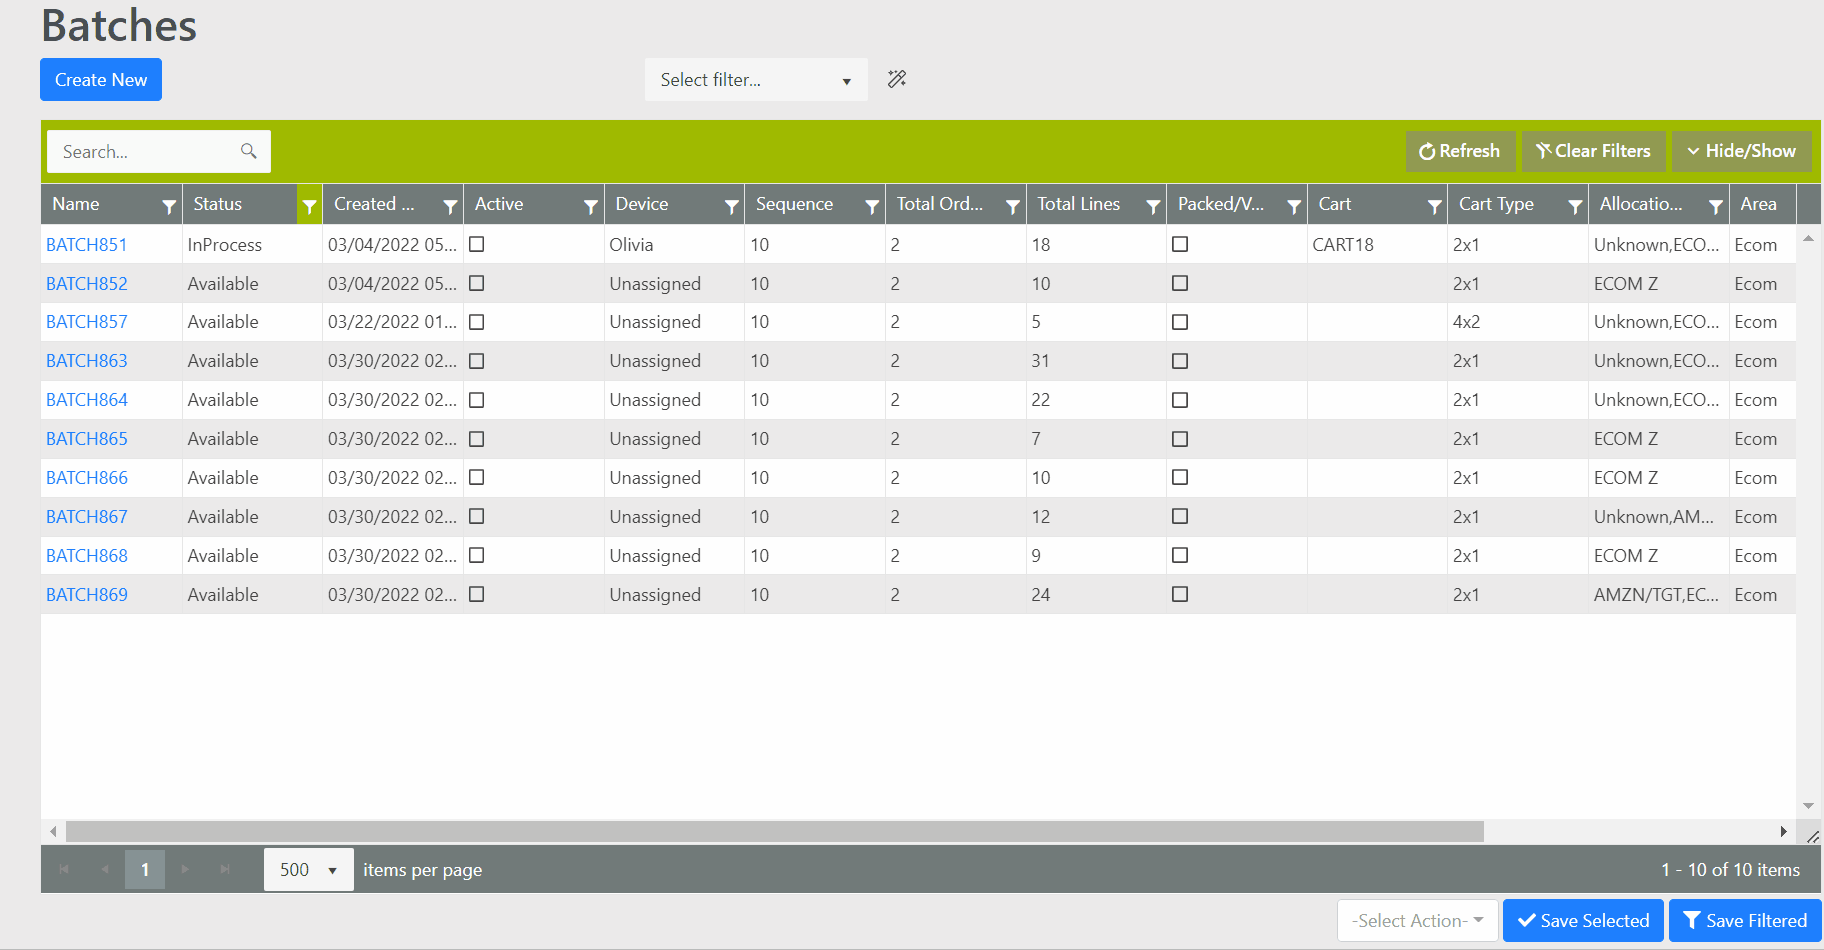Viewport: 1824px width, 950px height.
Task: Open the Hide/Show columns menu
Action: (1741, 151)
